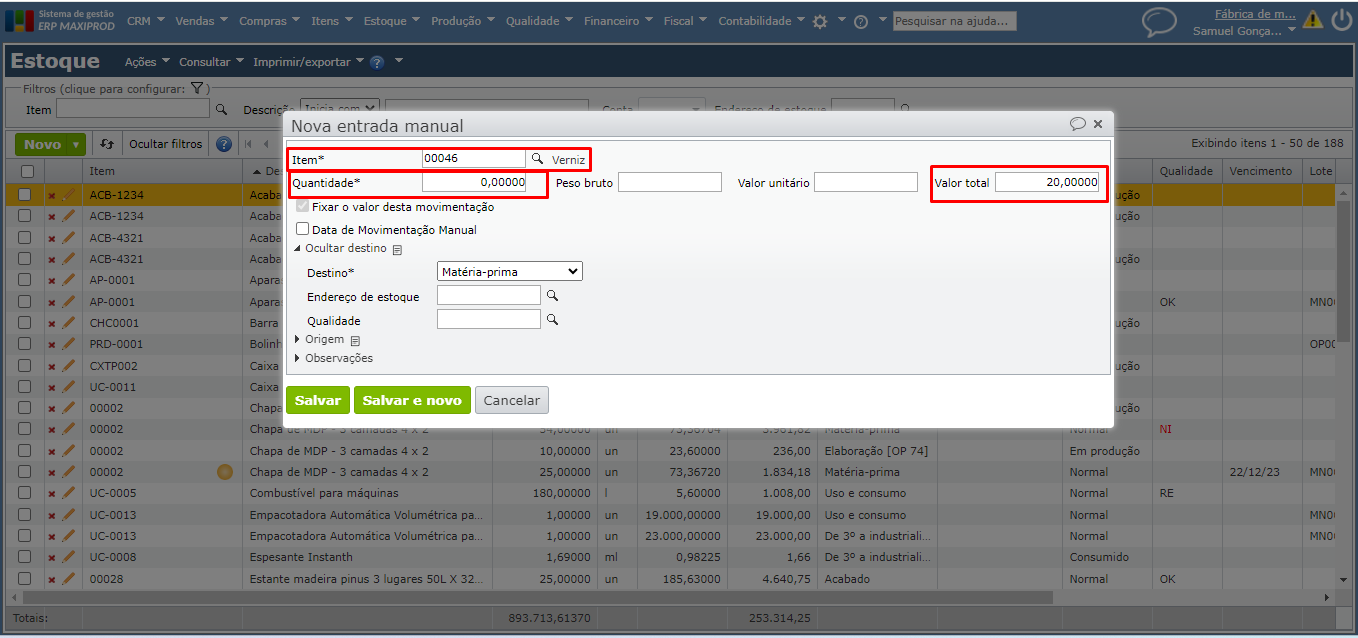Search Qualidade with magnifier icon
Image resolution: width=1358 pixels, height=638 pixels.
(x=551, y=320)
